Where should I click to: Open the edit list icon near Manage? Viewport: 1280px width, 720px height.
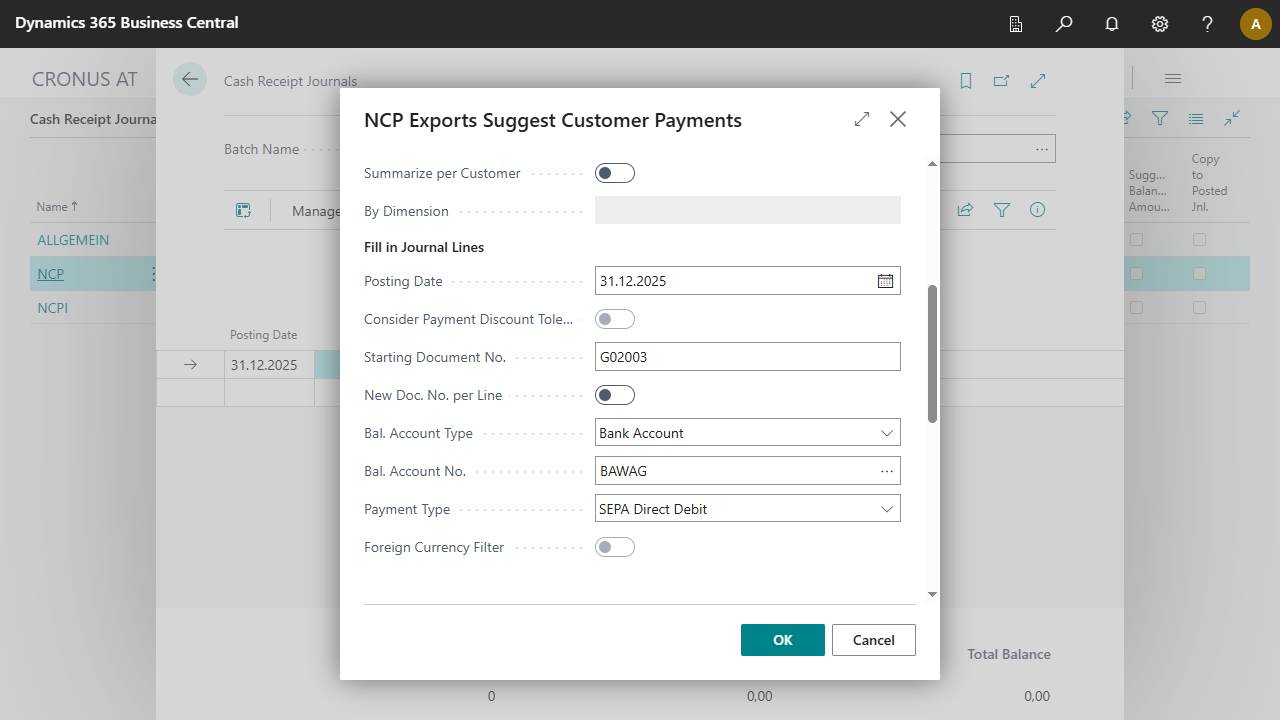243,210
